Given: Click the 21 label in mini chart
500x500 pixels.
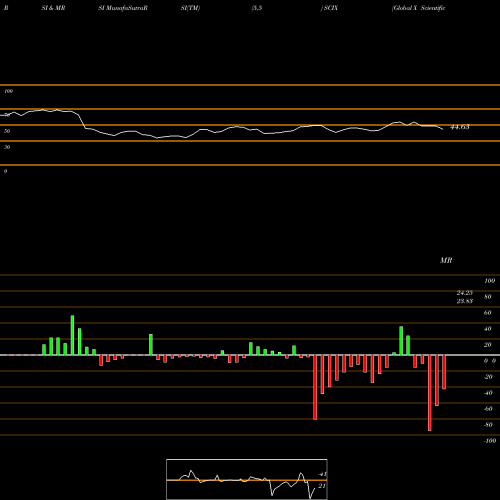Looking at the screenshot, I should tap(322, 486).
